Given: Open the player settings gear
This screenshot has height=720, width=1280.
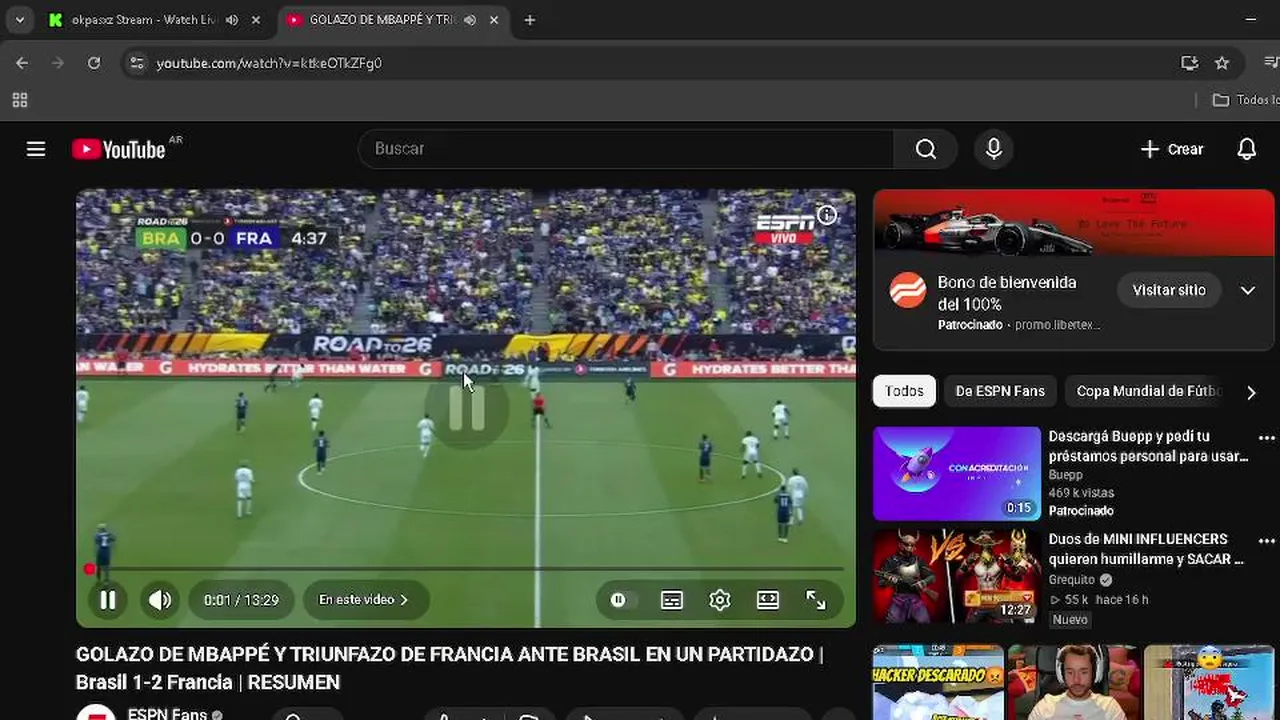Looking at the screenshot, I should pos(720,600).
